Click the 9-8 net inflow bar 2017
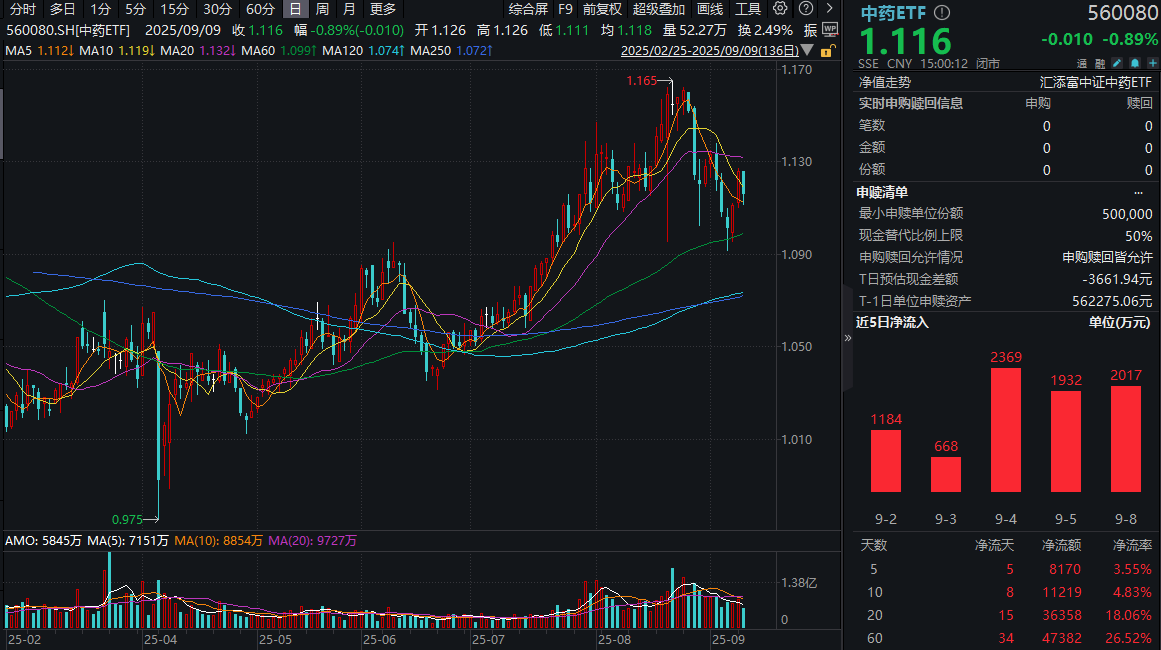This screenshot has width=1161, height=650. [1125, 439]
